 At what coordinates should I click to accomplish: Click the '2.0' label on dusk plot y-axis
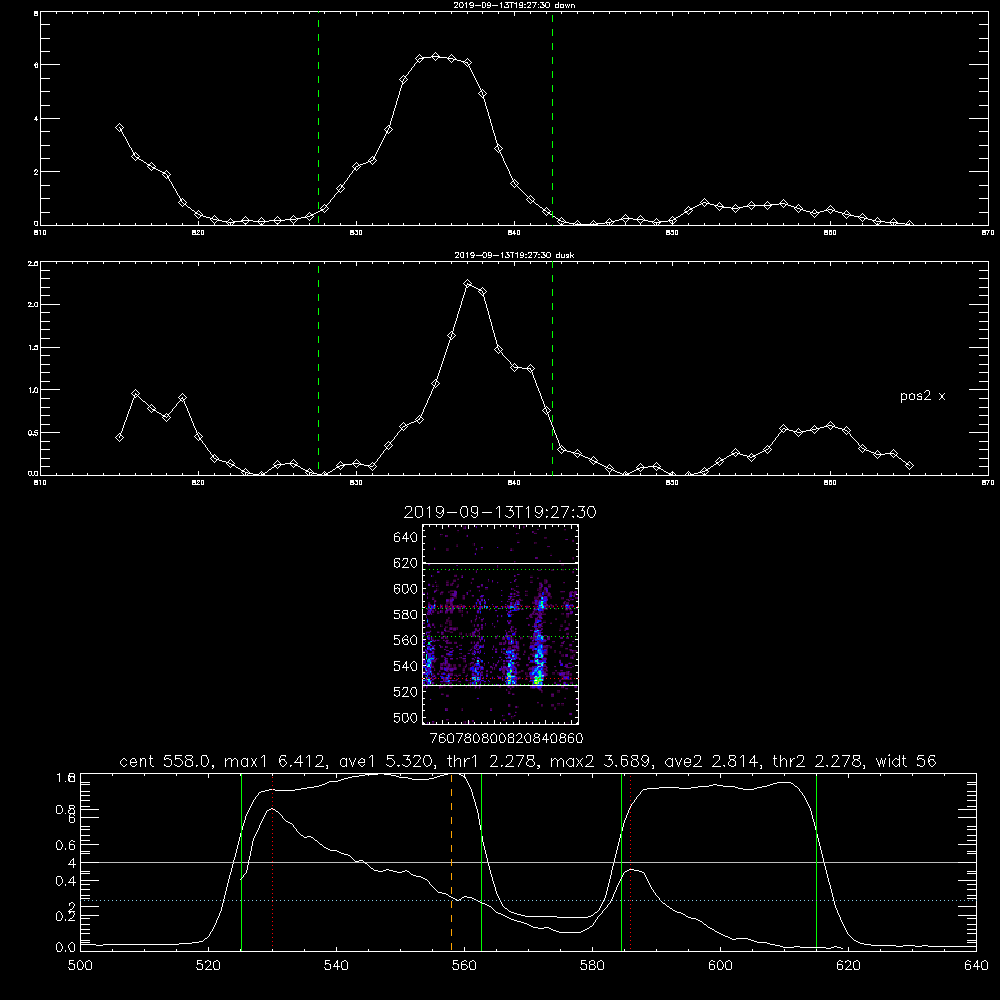pos(33,305)
